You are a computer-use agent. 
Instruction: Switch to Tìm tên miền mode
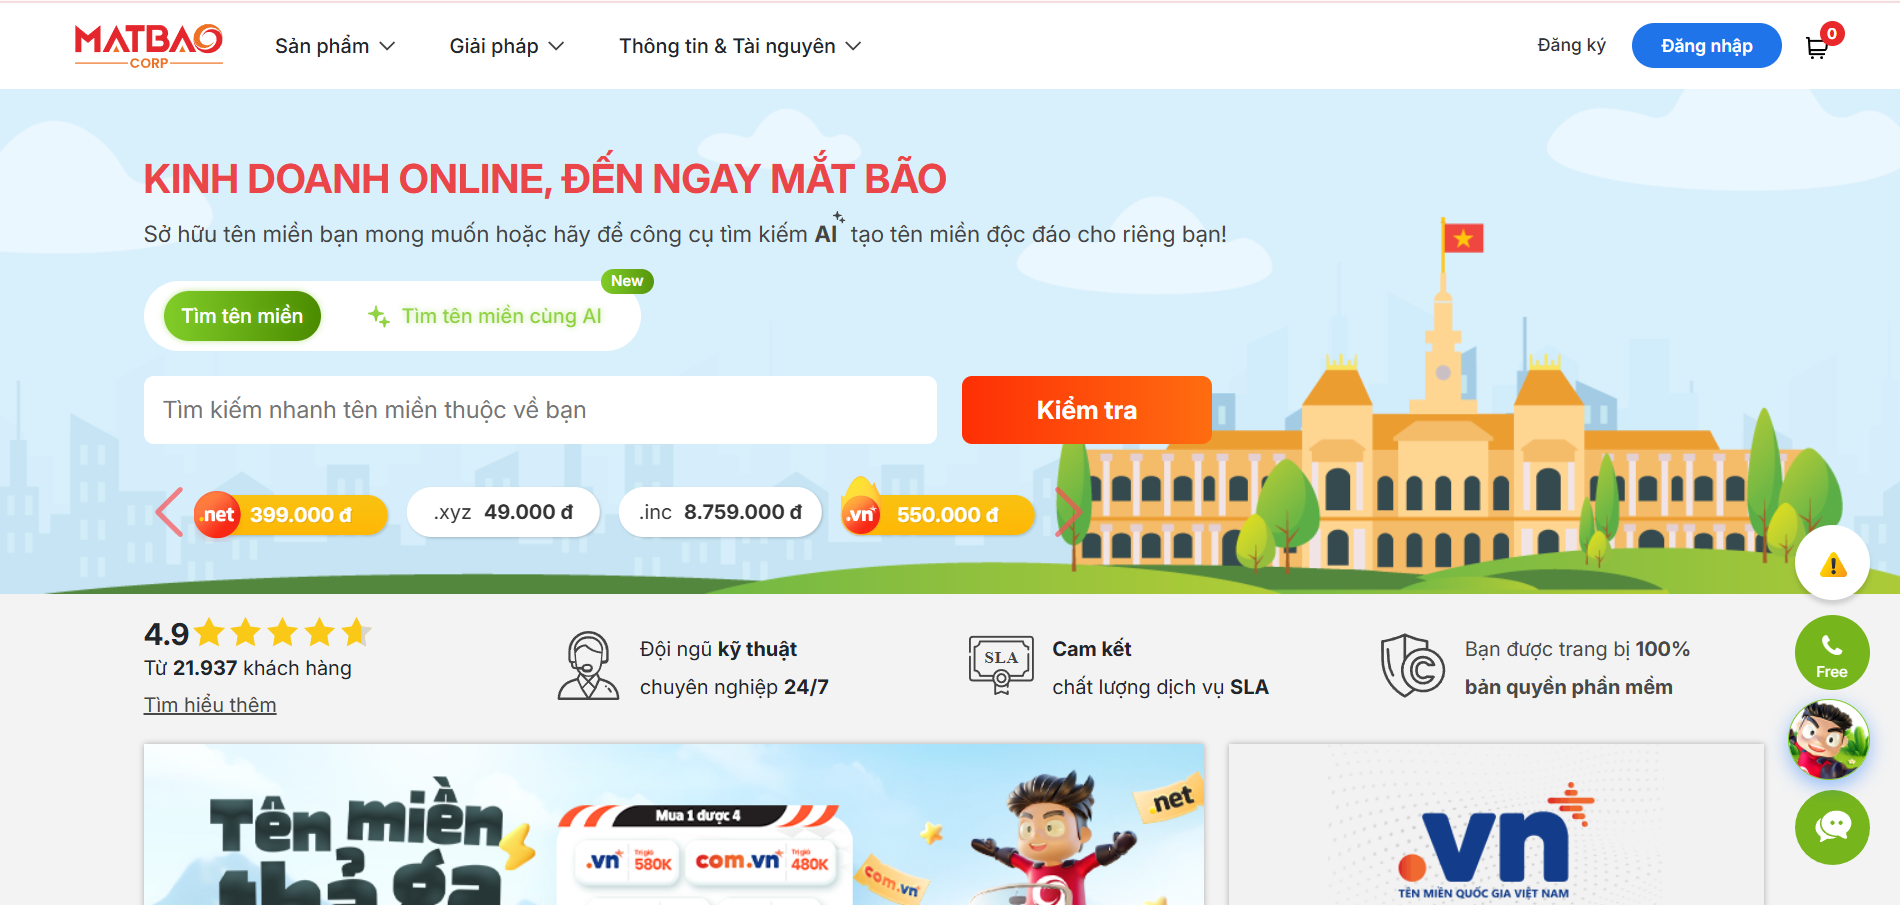[242, 316]
